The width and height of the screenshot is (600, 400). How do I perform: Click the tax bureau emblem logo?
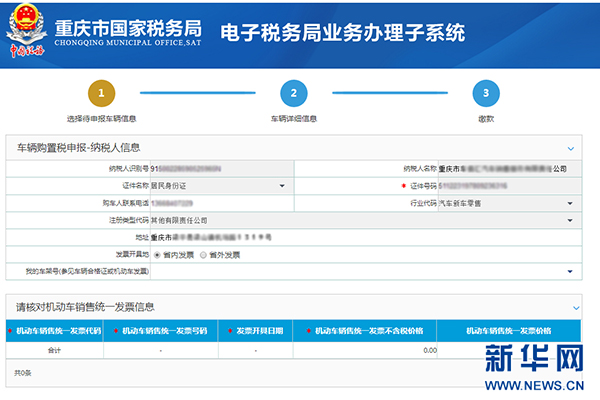(x=26, y=31)
